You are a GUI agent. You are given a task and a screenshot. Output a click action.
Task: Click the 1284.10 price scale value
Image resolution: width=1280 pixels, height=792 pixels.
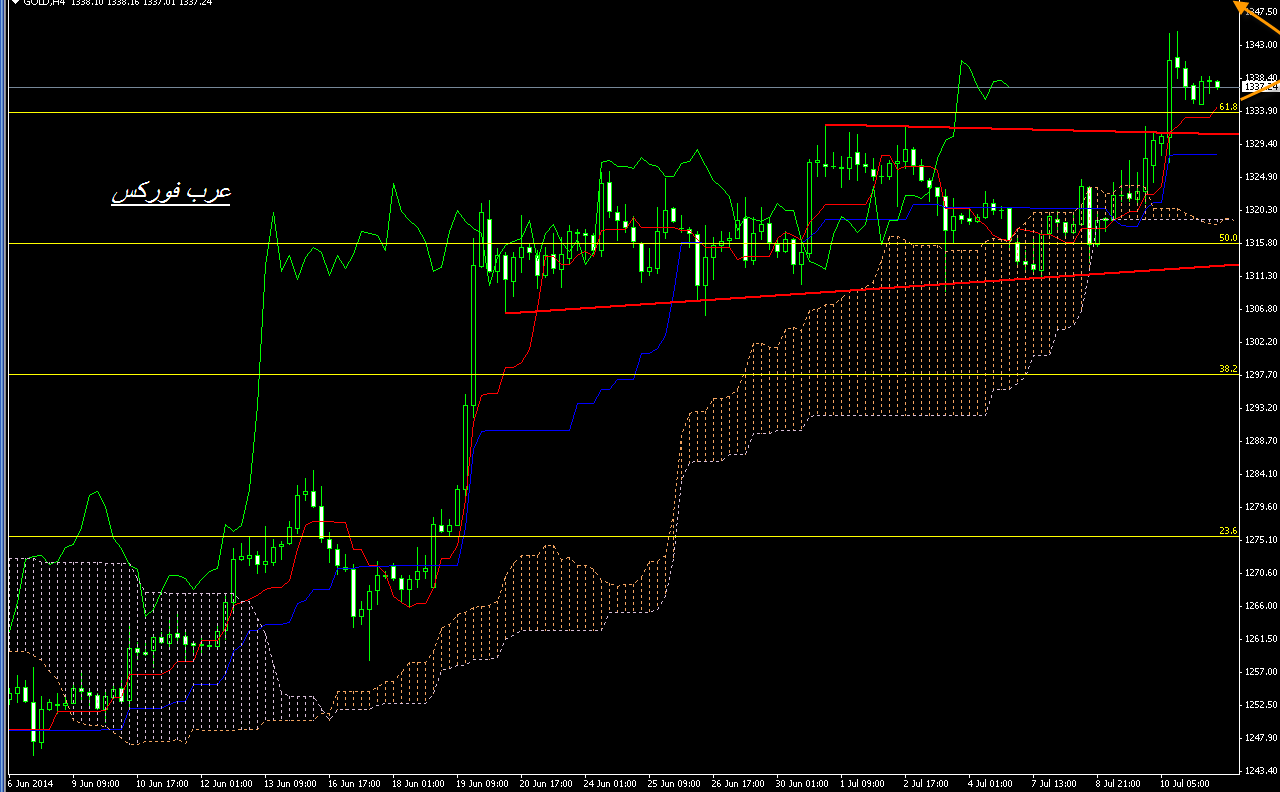coord(1260,473)
